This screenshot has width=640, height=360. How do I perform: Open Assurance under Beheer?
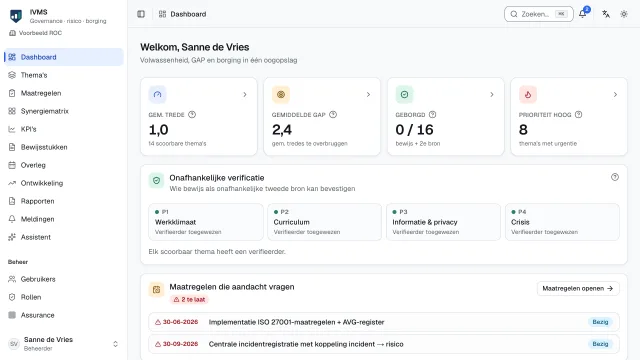tap(64, 315)
